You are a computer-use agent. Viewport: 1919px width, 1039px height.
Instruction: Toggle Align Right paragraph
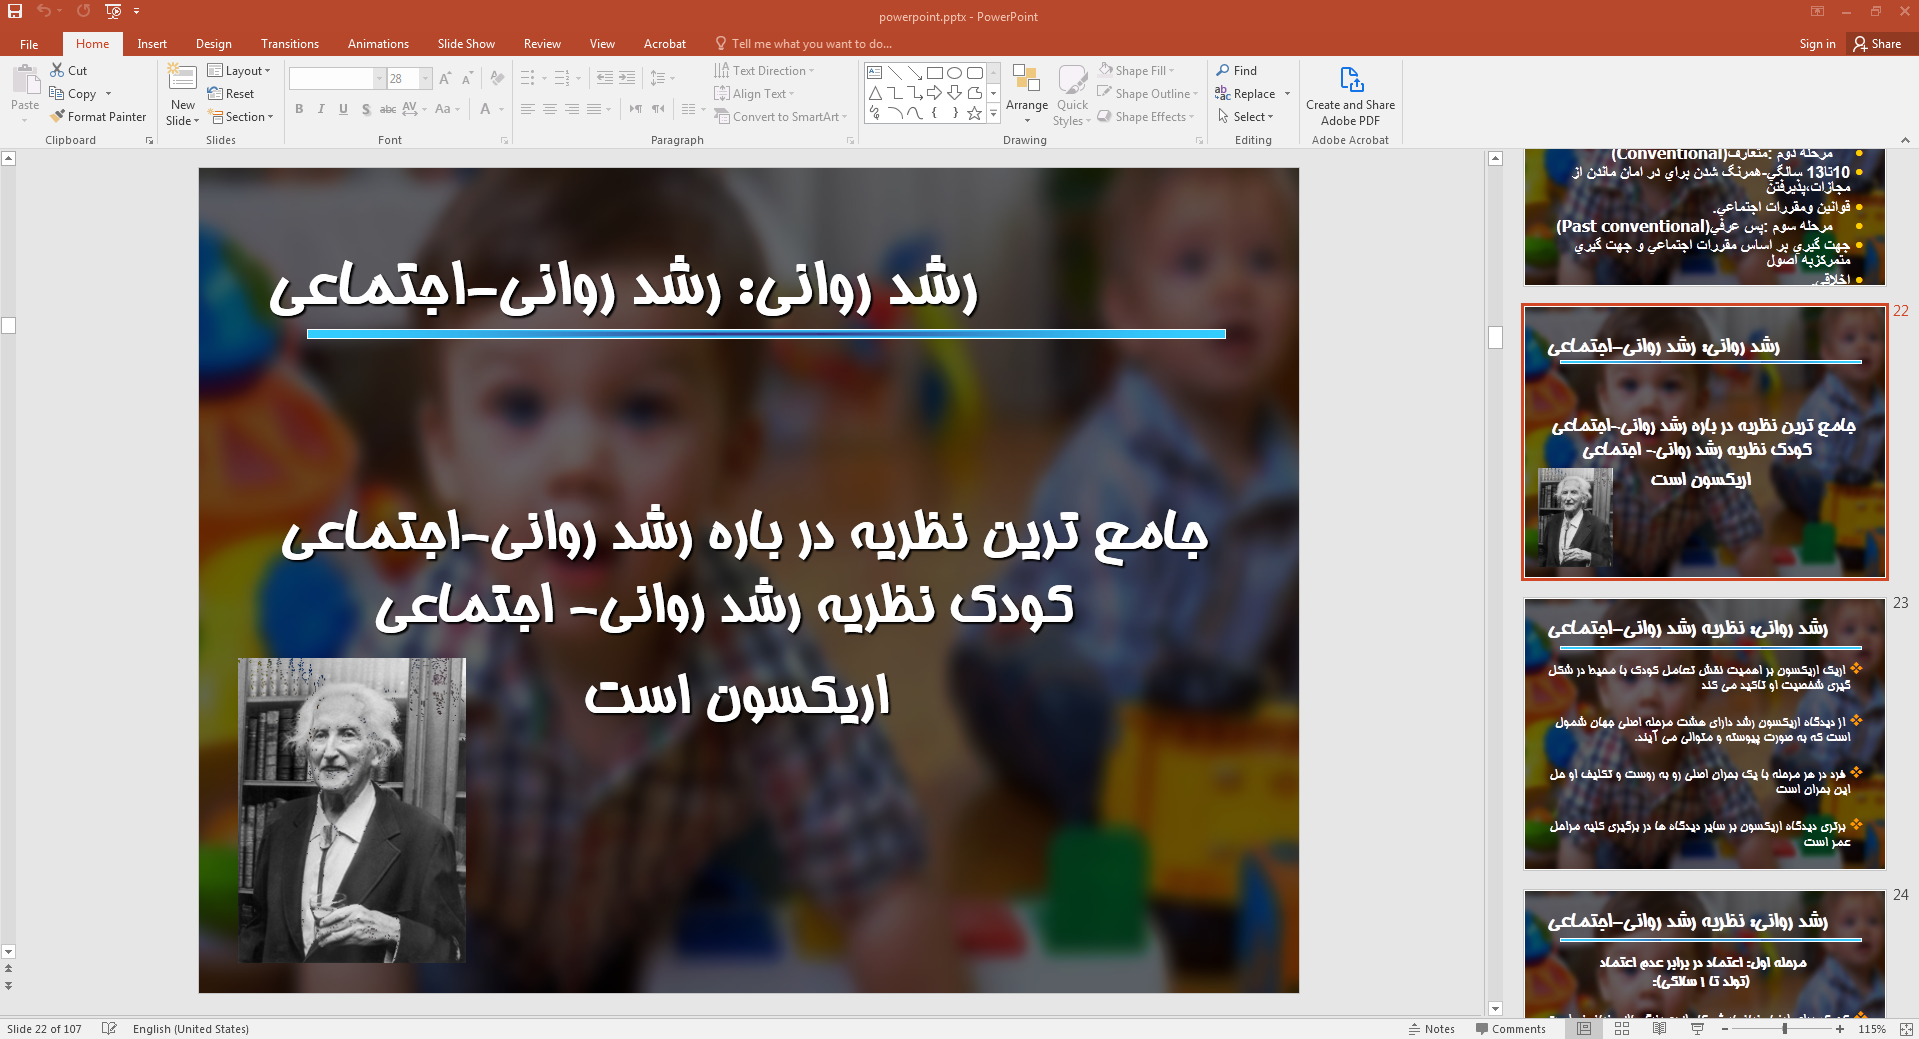(572, 109)
